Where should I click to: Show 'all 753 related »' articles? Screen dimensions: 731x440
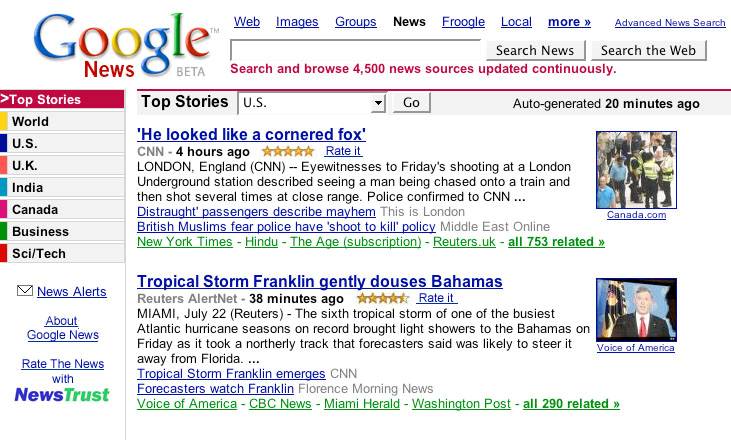556,242
